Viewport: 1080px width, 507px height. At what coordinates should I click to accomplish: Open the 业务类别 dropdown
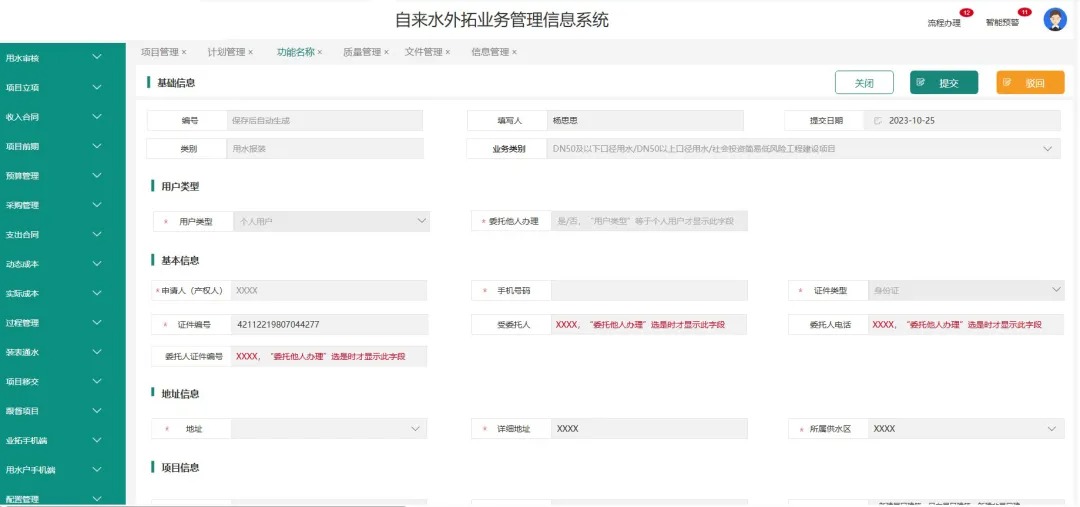pyautogui.click(x=804, y=149)
